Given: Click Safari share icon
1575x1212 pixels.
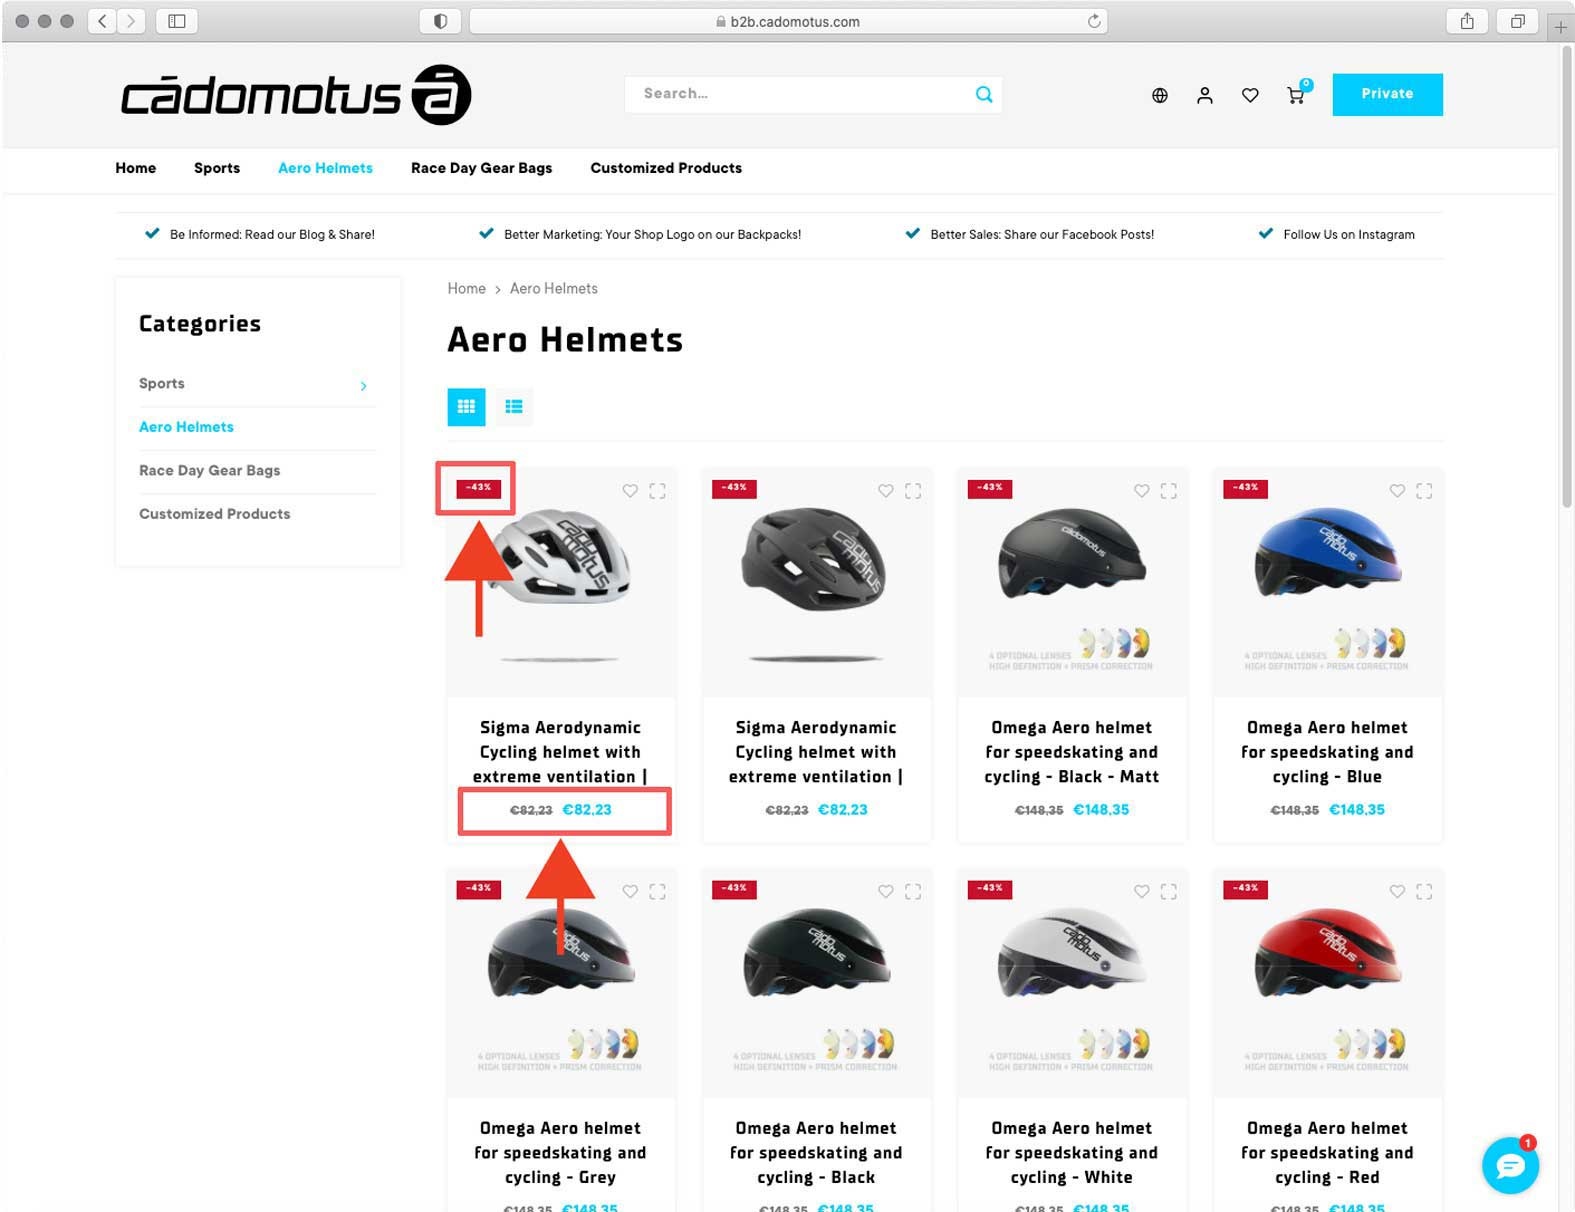Looking at the screenshot, I should (x=1467, y=21).
